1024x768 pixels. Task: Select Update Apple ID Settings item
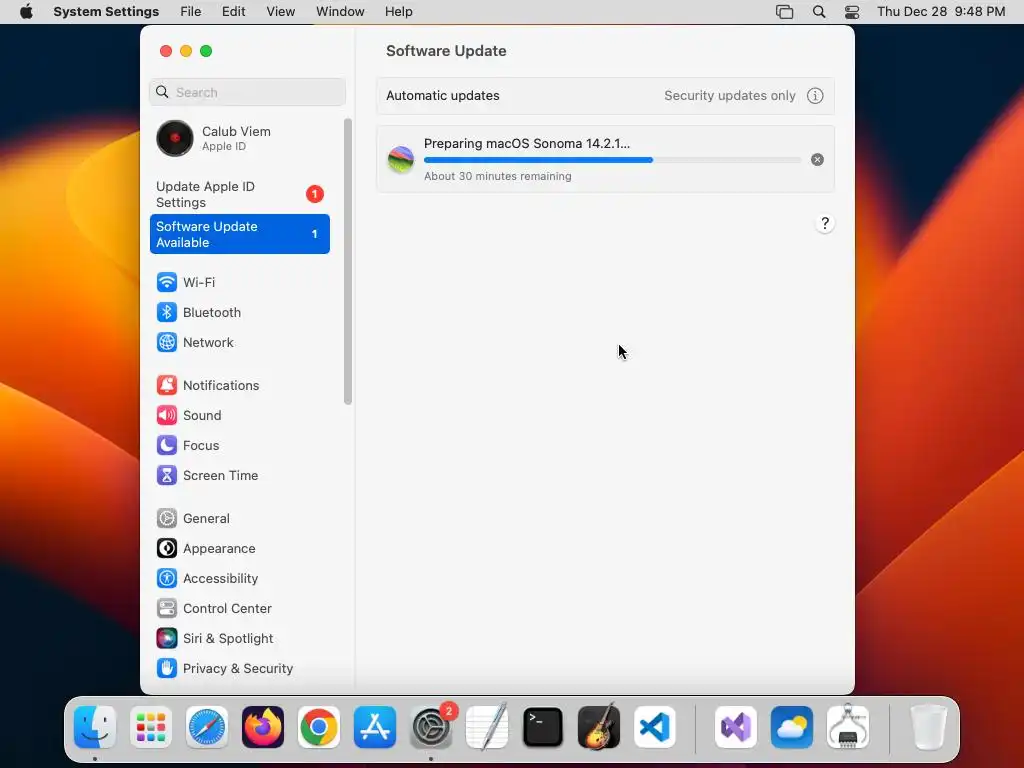239,195
